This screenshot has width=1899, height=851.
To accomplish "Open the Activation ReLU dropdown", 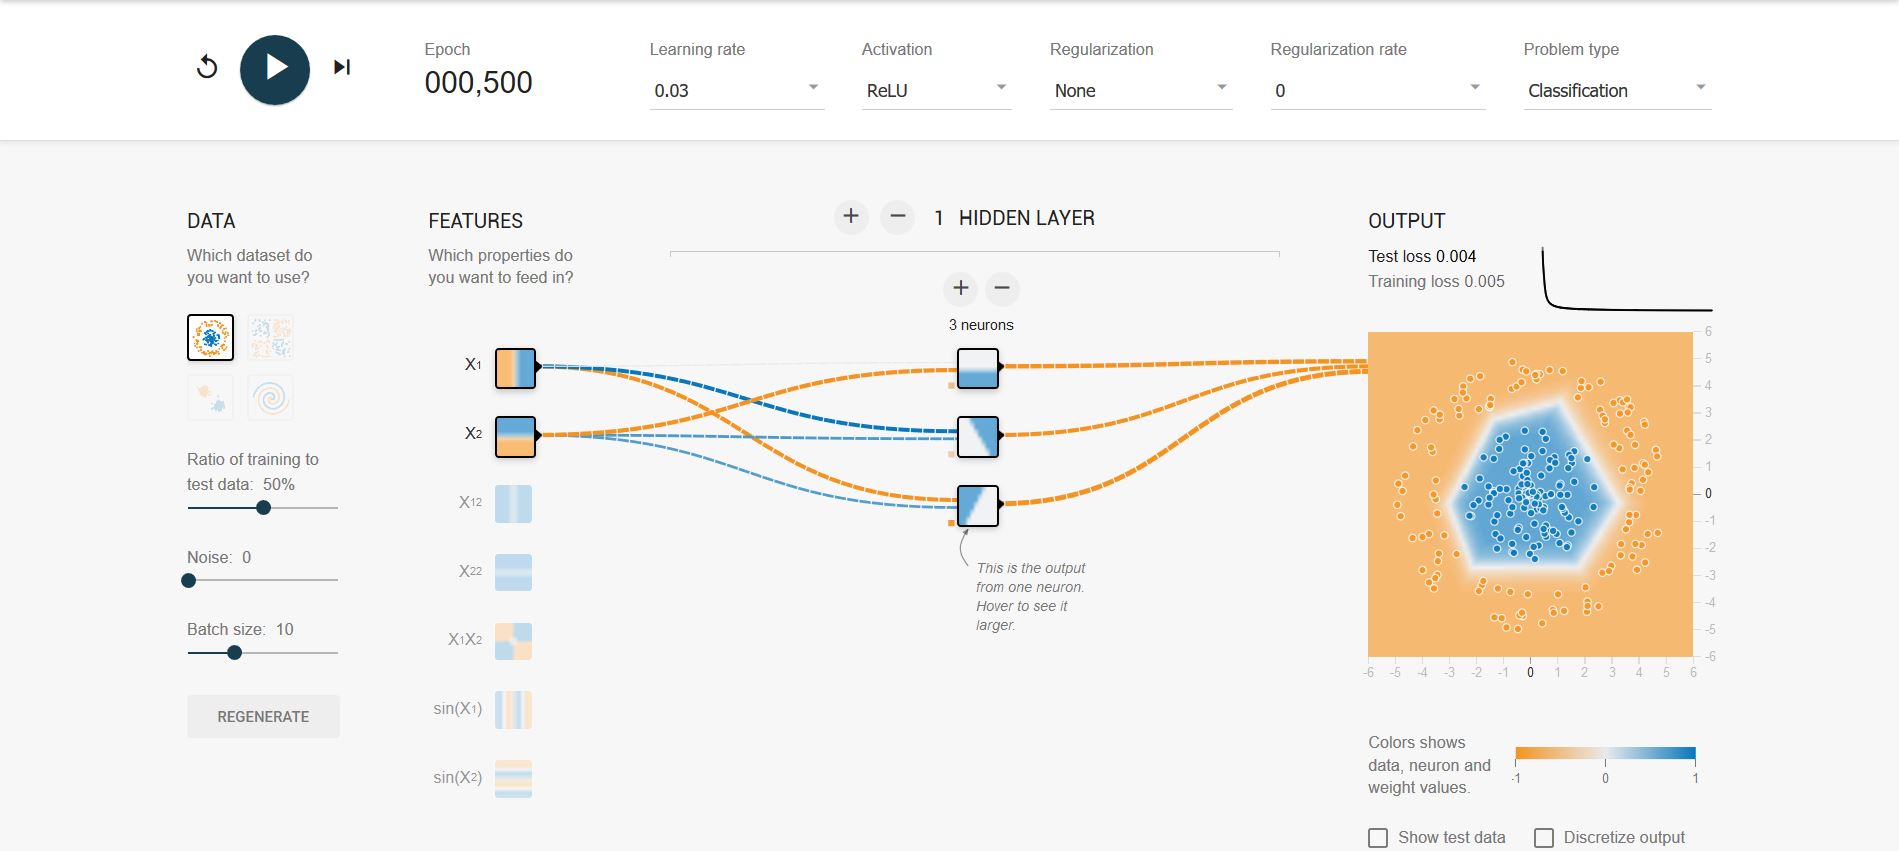I will [x=936, y=91].
